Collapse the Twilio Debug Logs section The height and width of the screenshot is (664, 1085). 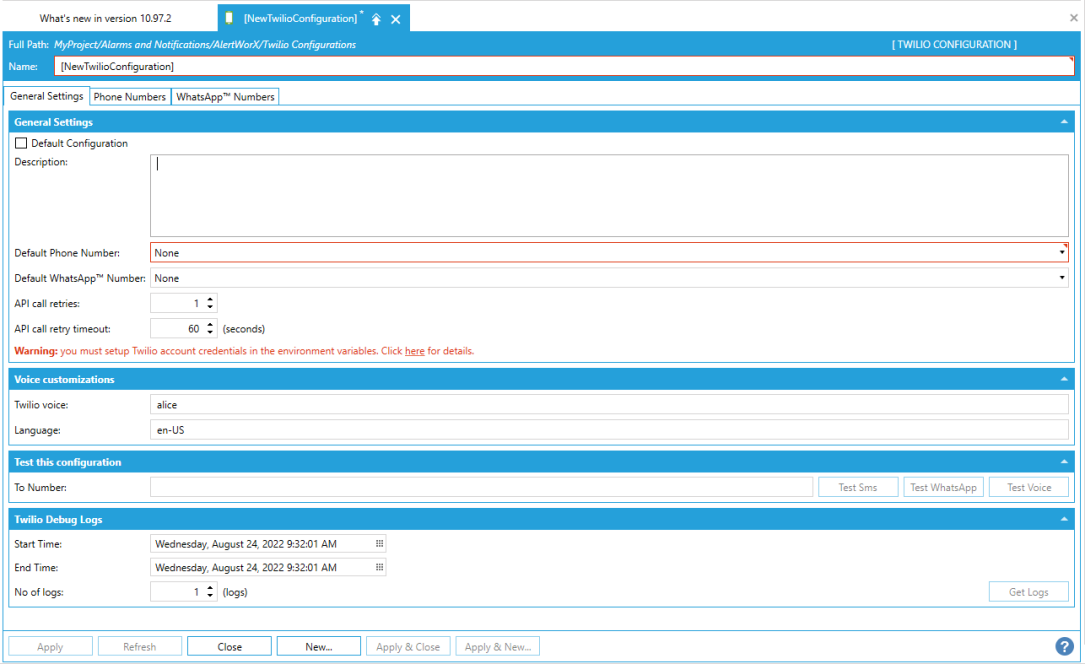click(x=1063, y=520)
